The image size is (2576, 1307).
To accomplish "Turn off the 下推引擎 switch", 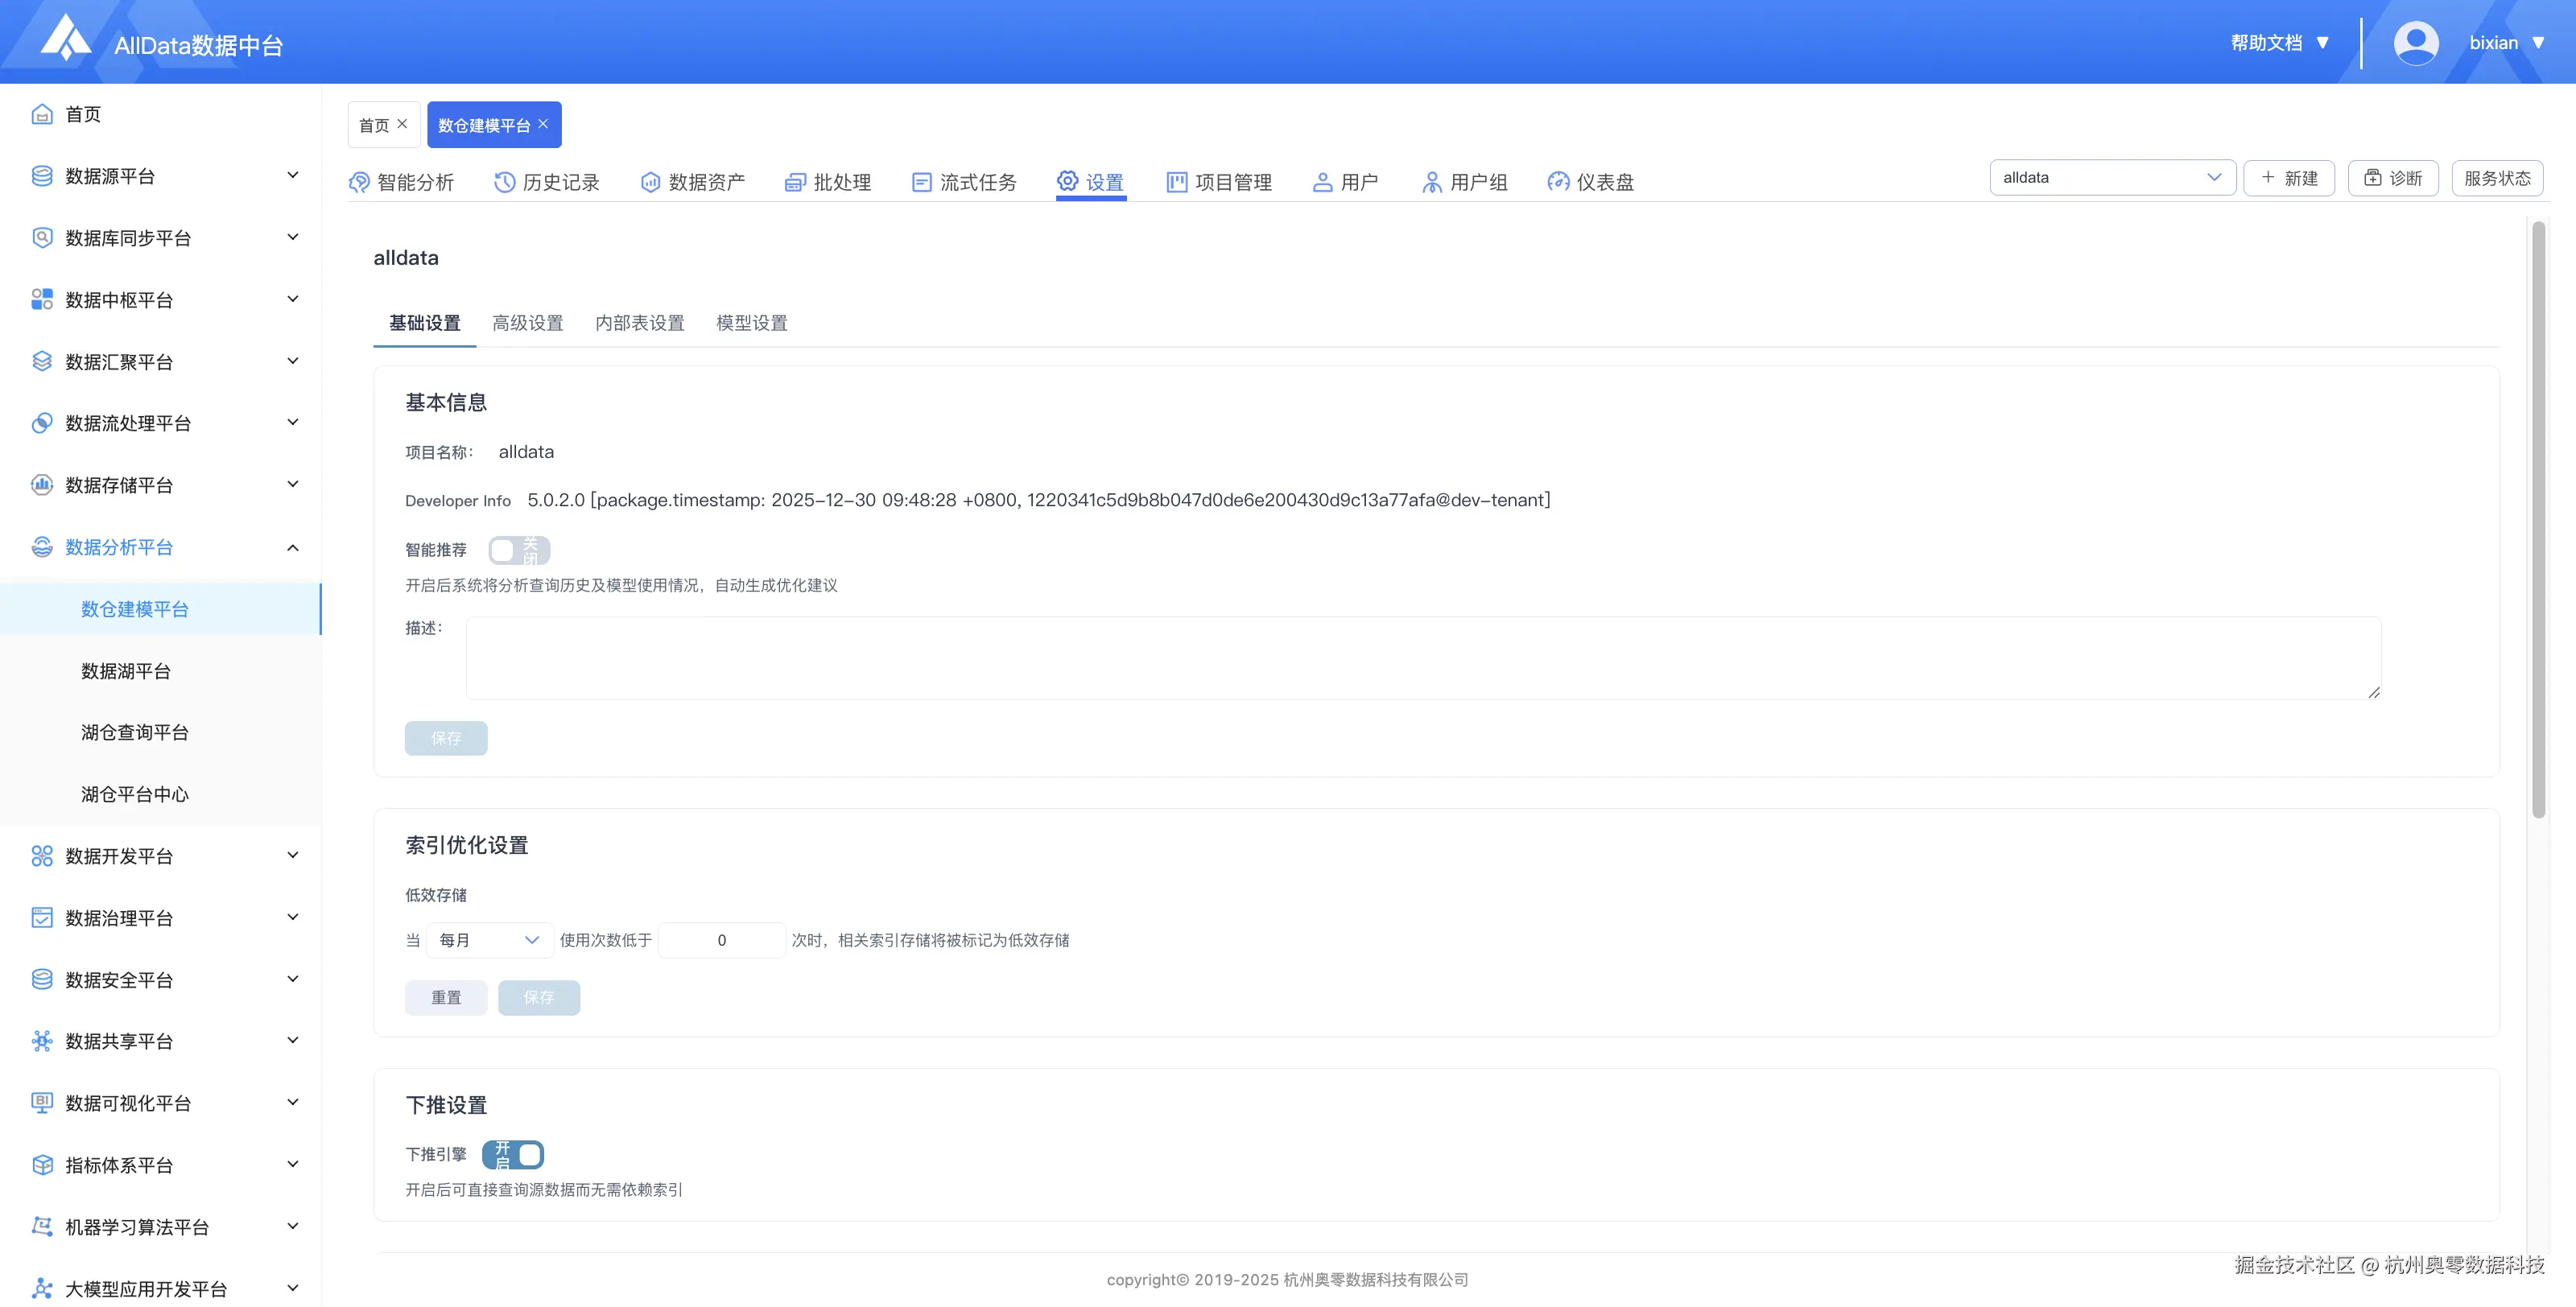I will click(x=513, y=1154).
